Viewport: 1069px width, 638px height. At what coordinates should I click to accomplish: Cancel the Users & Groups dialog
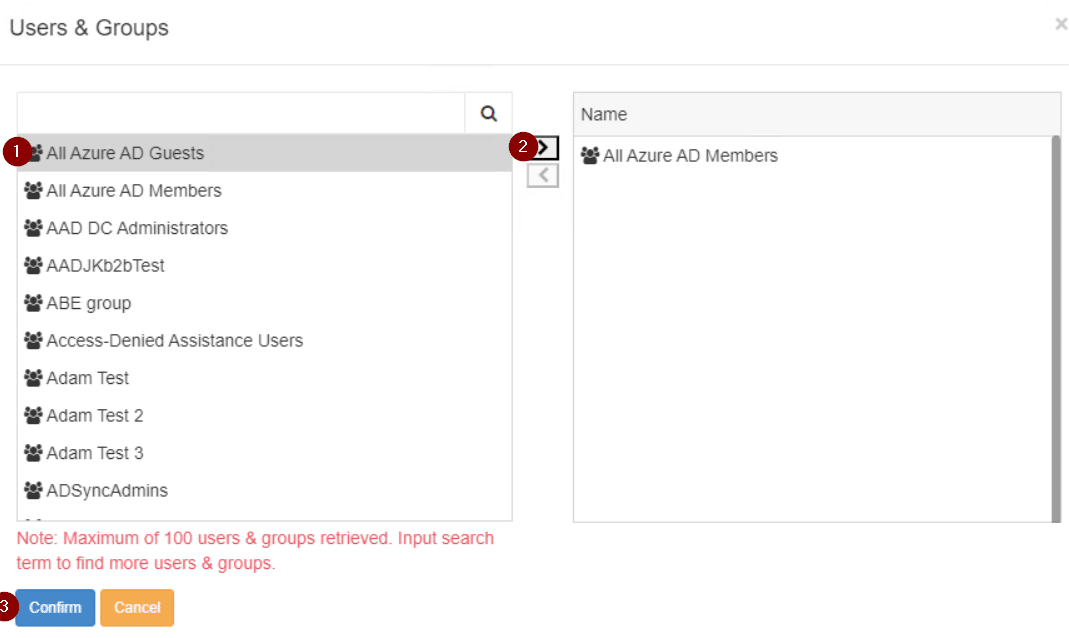tap(137, 607)
